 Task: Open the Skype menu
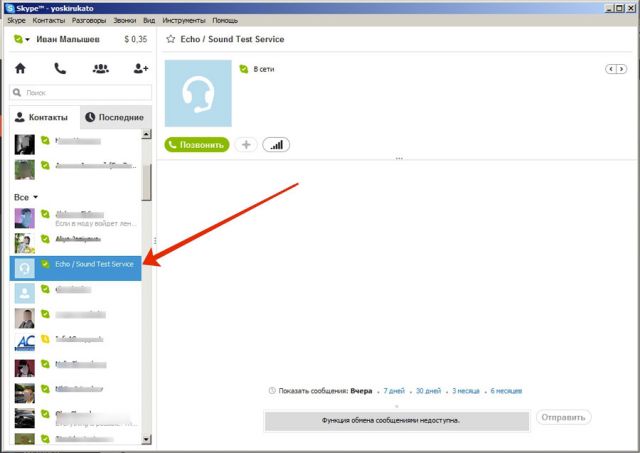(x=16, y=20)
